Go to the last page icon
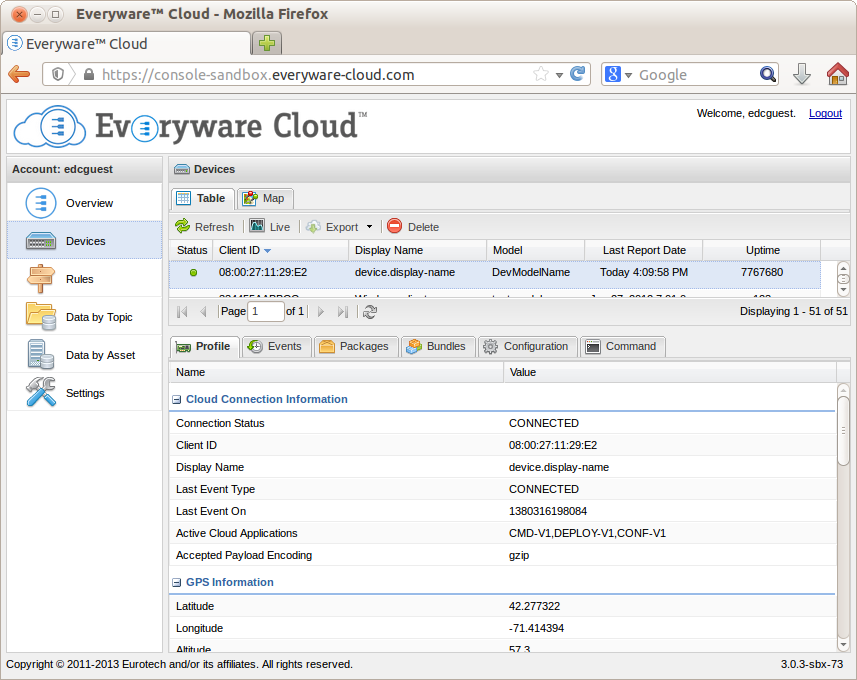 [x=343, y=312]
